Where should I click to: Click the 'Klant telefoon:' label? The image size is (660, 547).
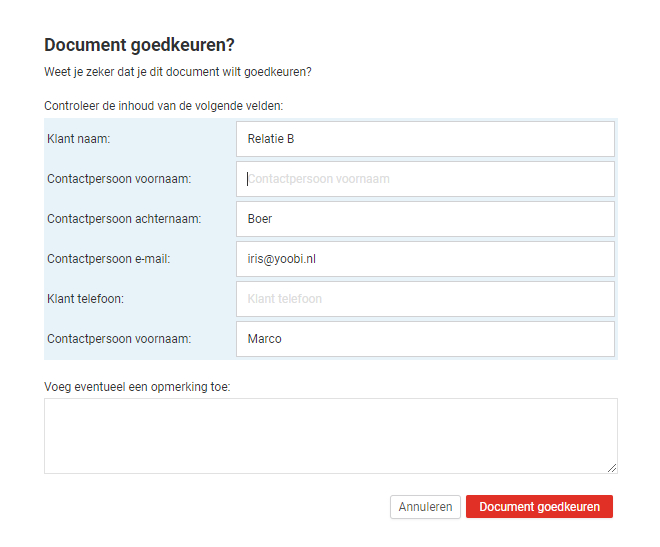(x=85, y=299)
